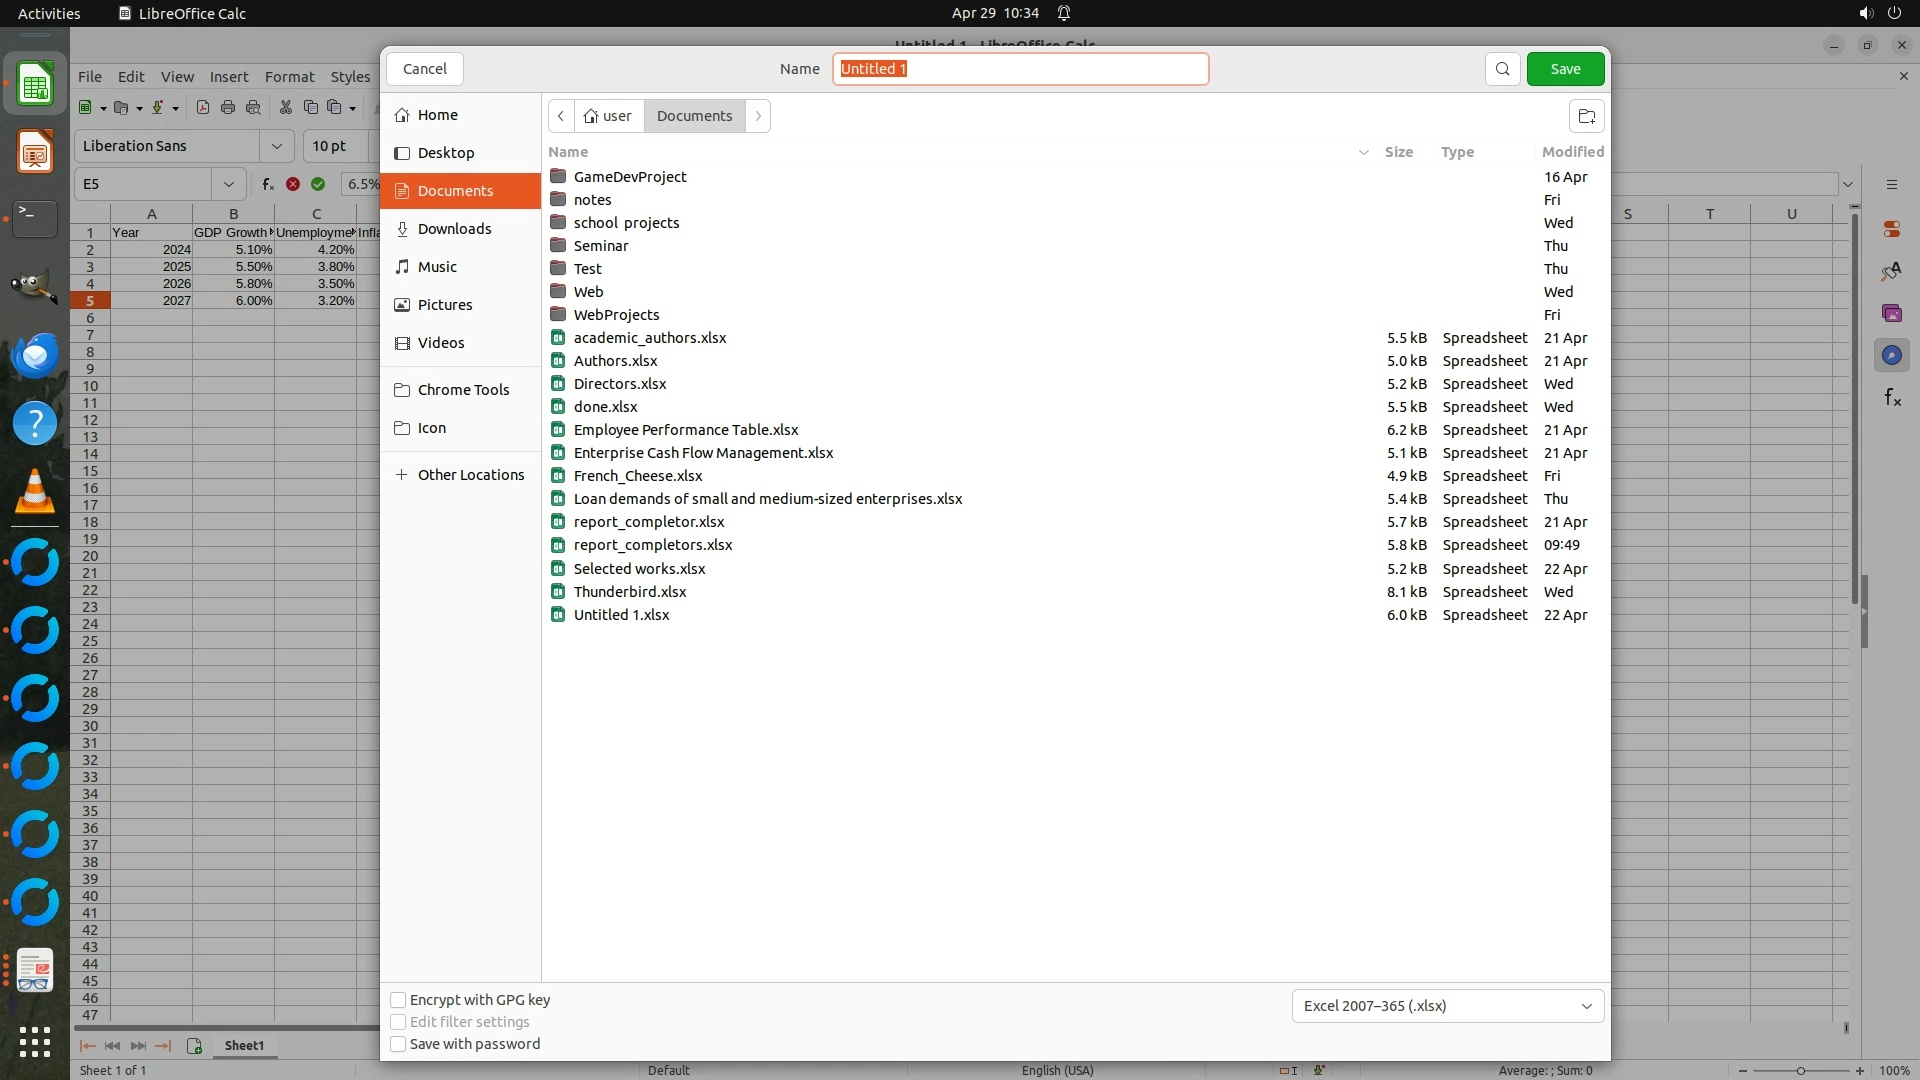Click the Cancel button

pos(425,69)
